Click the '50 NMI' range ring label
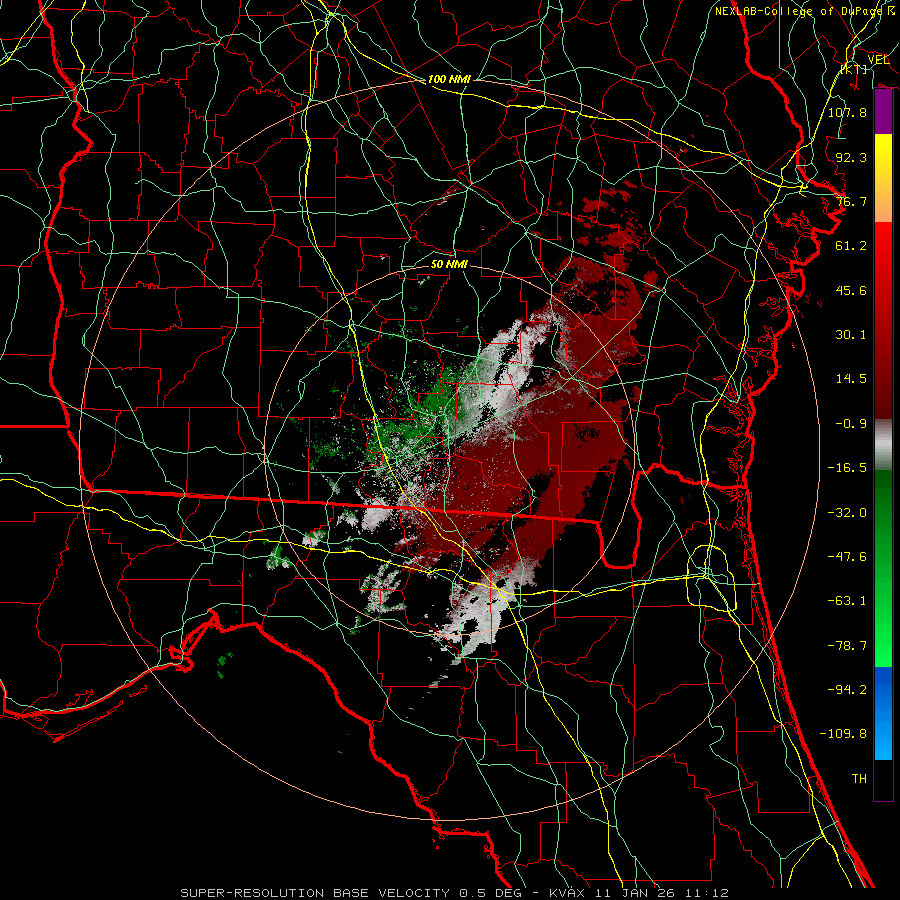The height and width of the screenshot is (900, 900). click(x=449, y=264)
